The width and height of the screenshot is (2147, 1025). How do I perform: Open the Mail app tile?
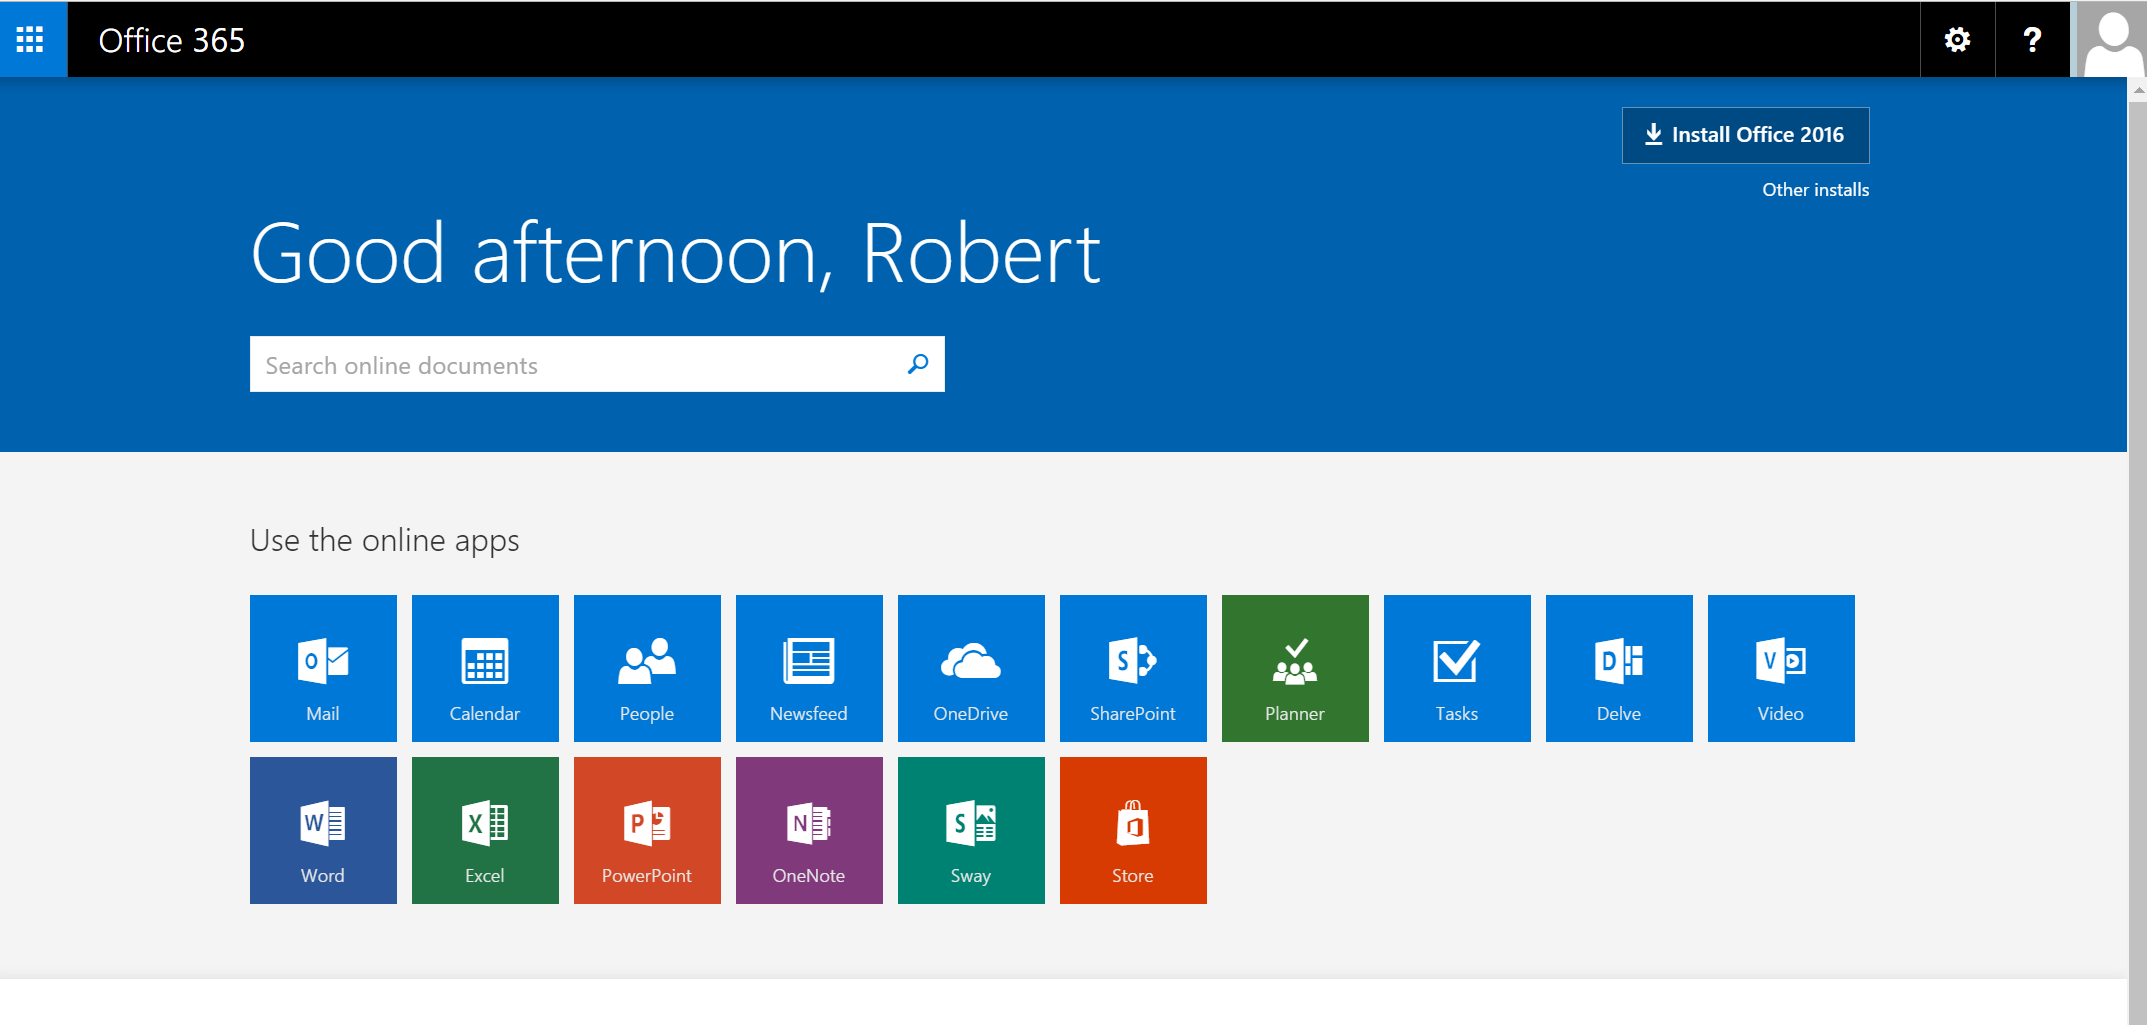click(323, 668)
